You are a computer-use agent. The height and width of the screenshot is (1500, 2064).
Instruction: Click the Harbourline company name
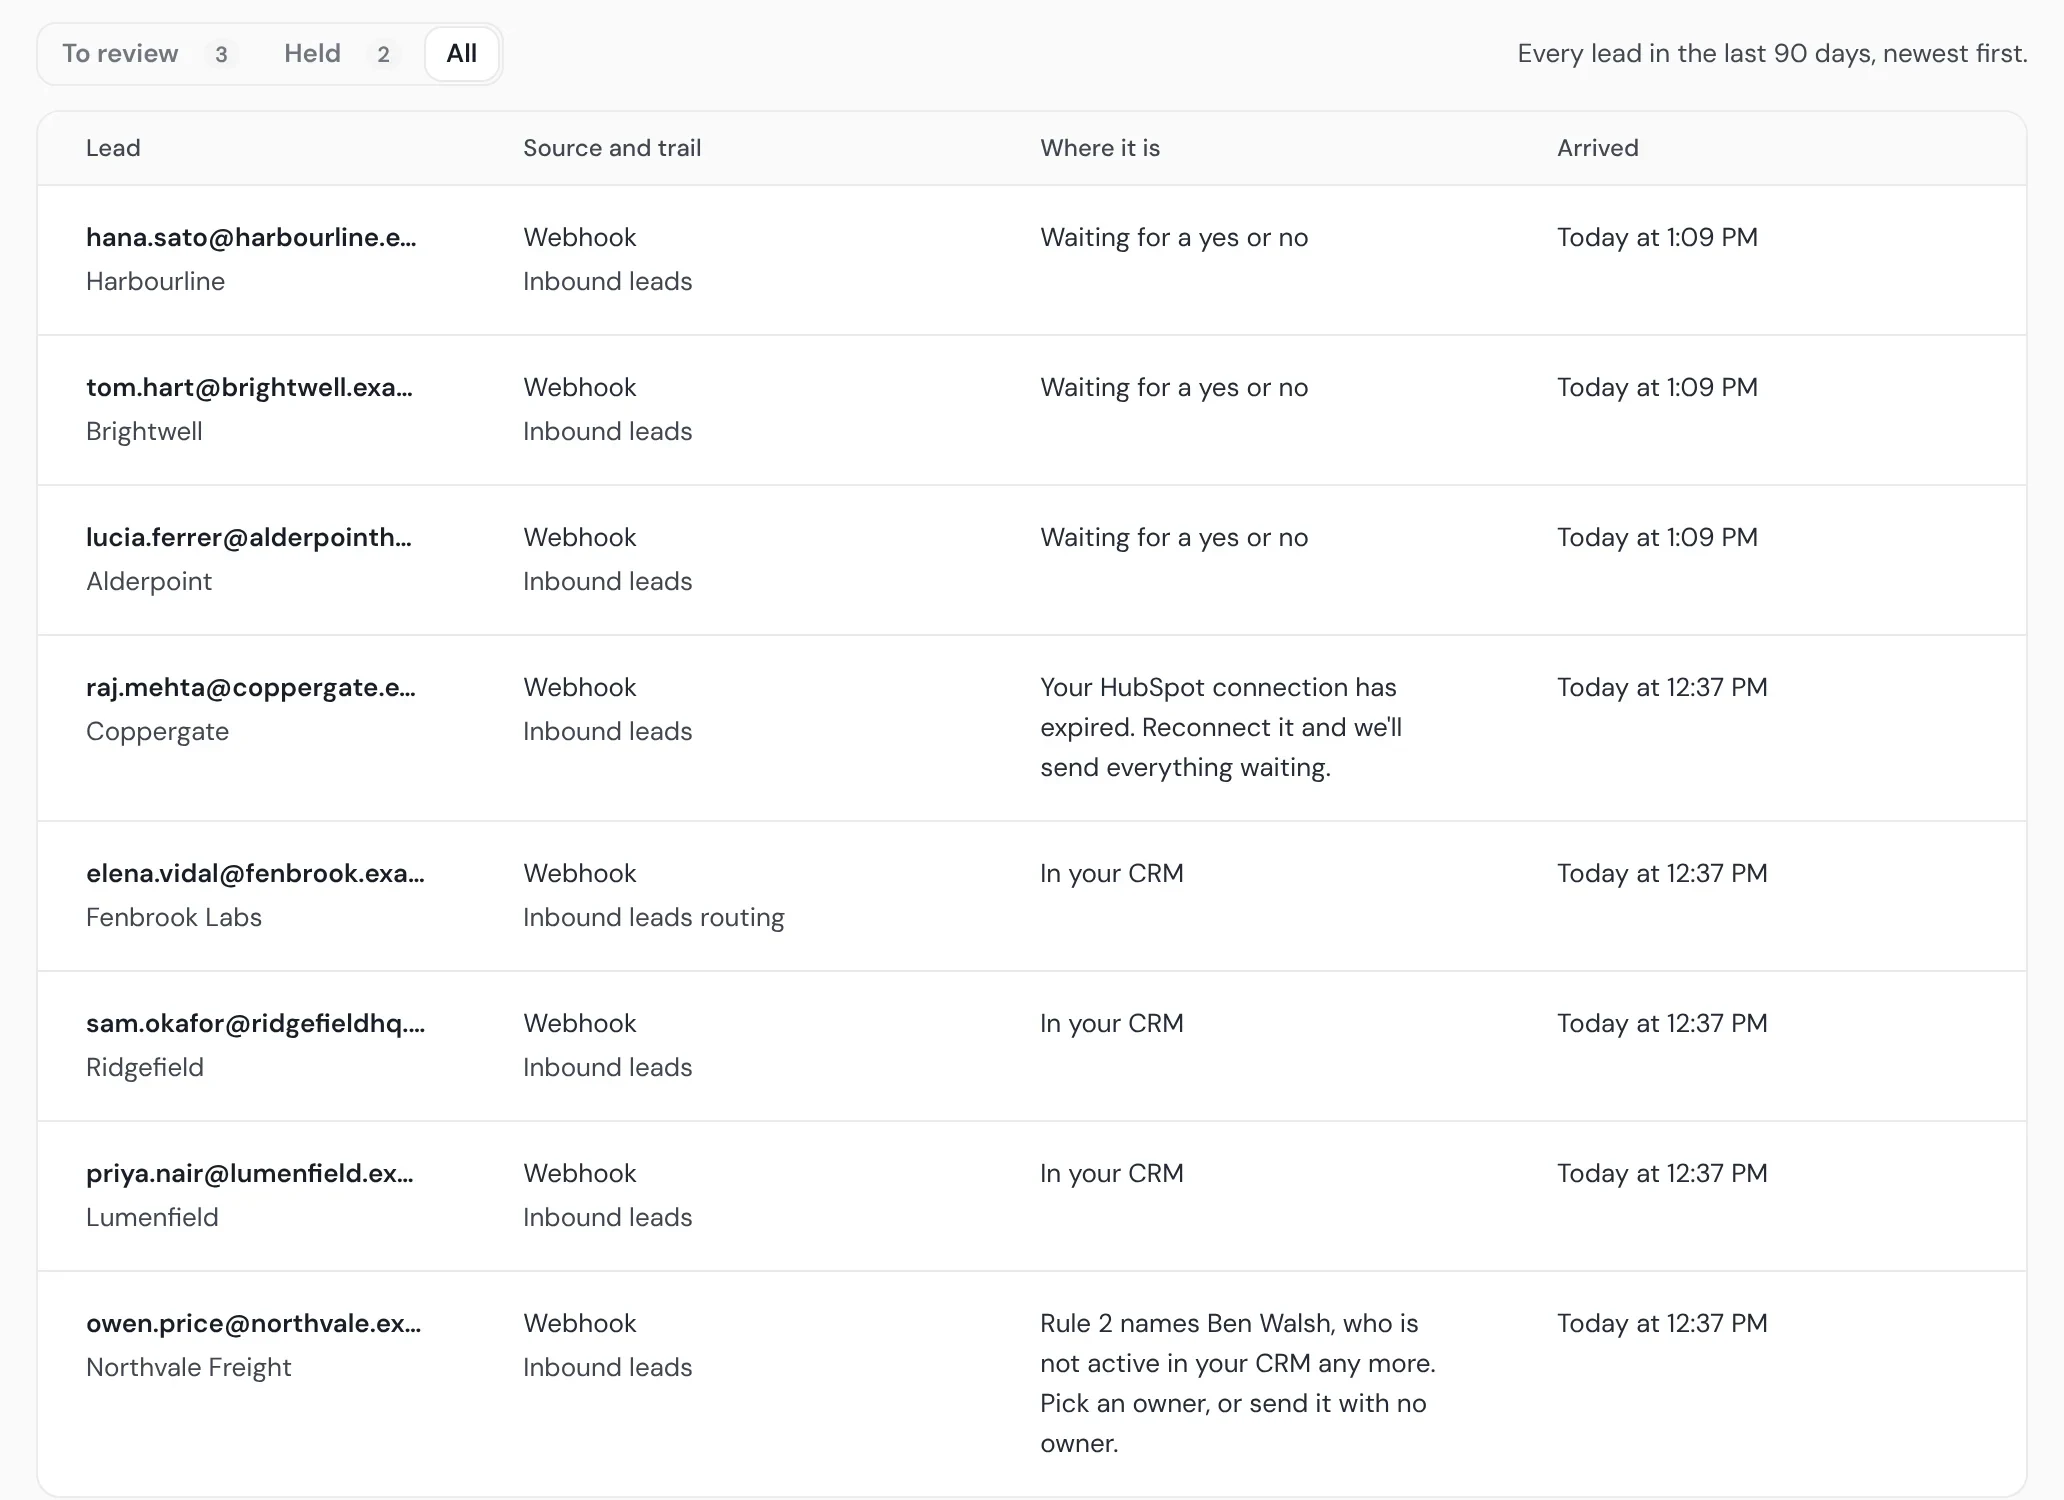[155, 281]
